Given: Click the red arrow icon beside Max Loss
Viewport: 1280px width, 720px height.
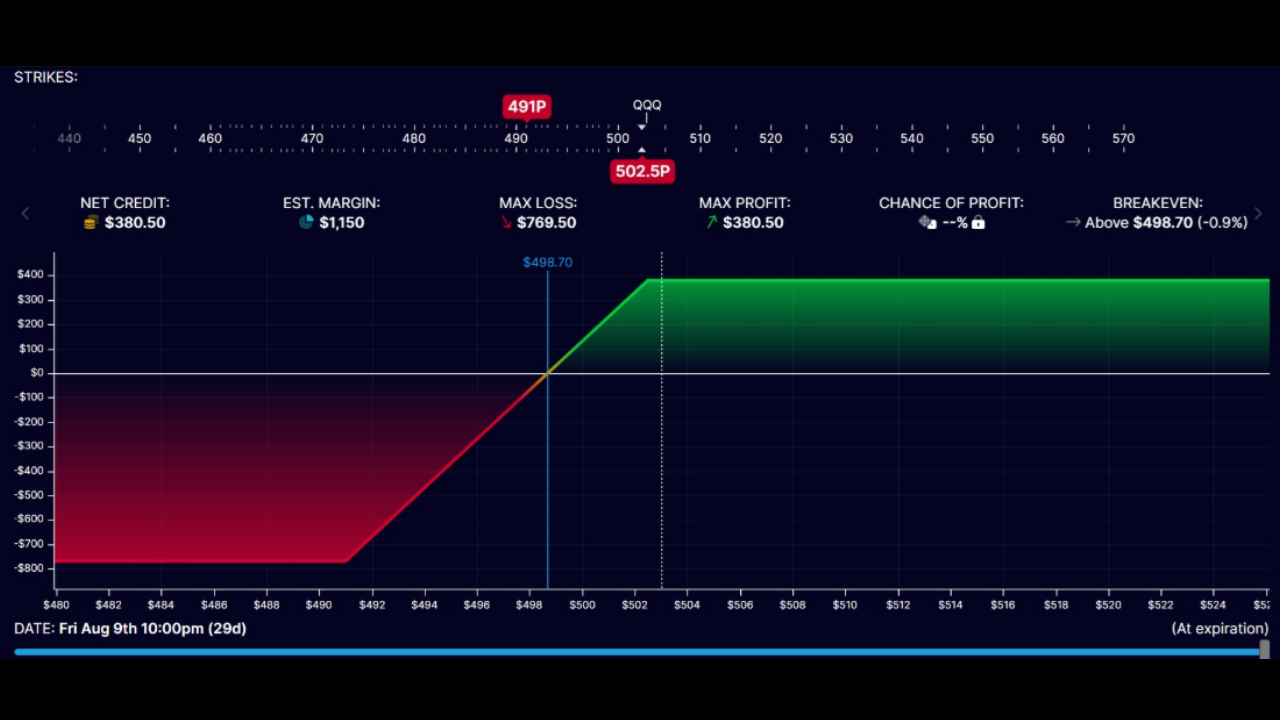Looking at the screenshot, I should pos(506,222).
